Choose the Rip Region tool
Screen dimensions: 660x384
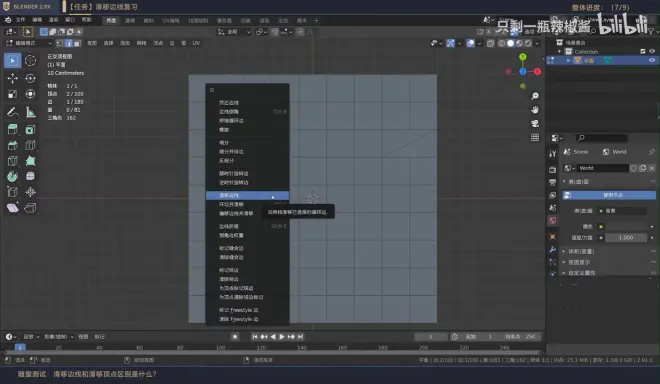point(30,208)
